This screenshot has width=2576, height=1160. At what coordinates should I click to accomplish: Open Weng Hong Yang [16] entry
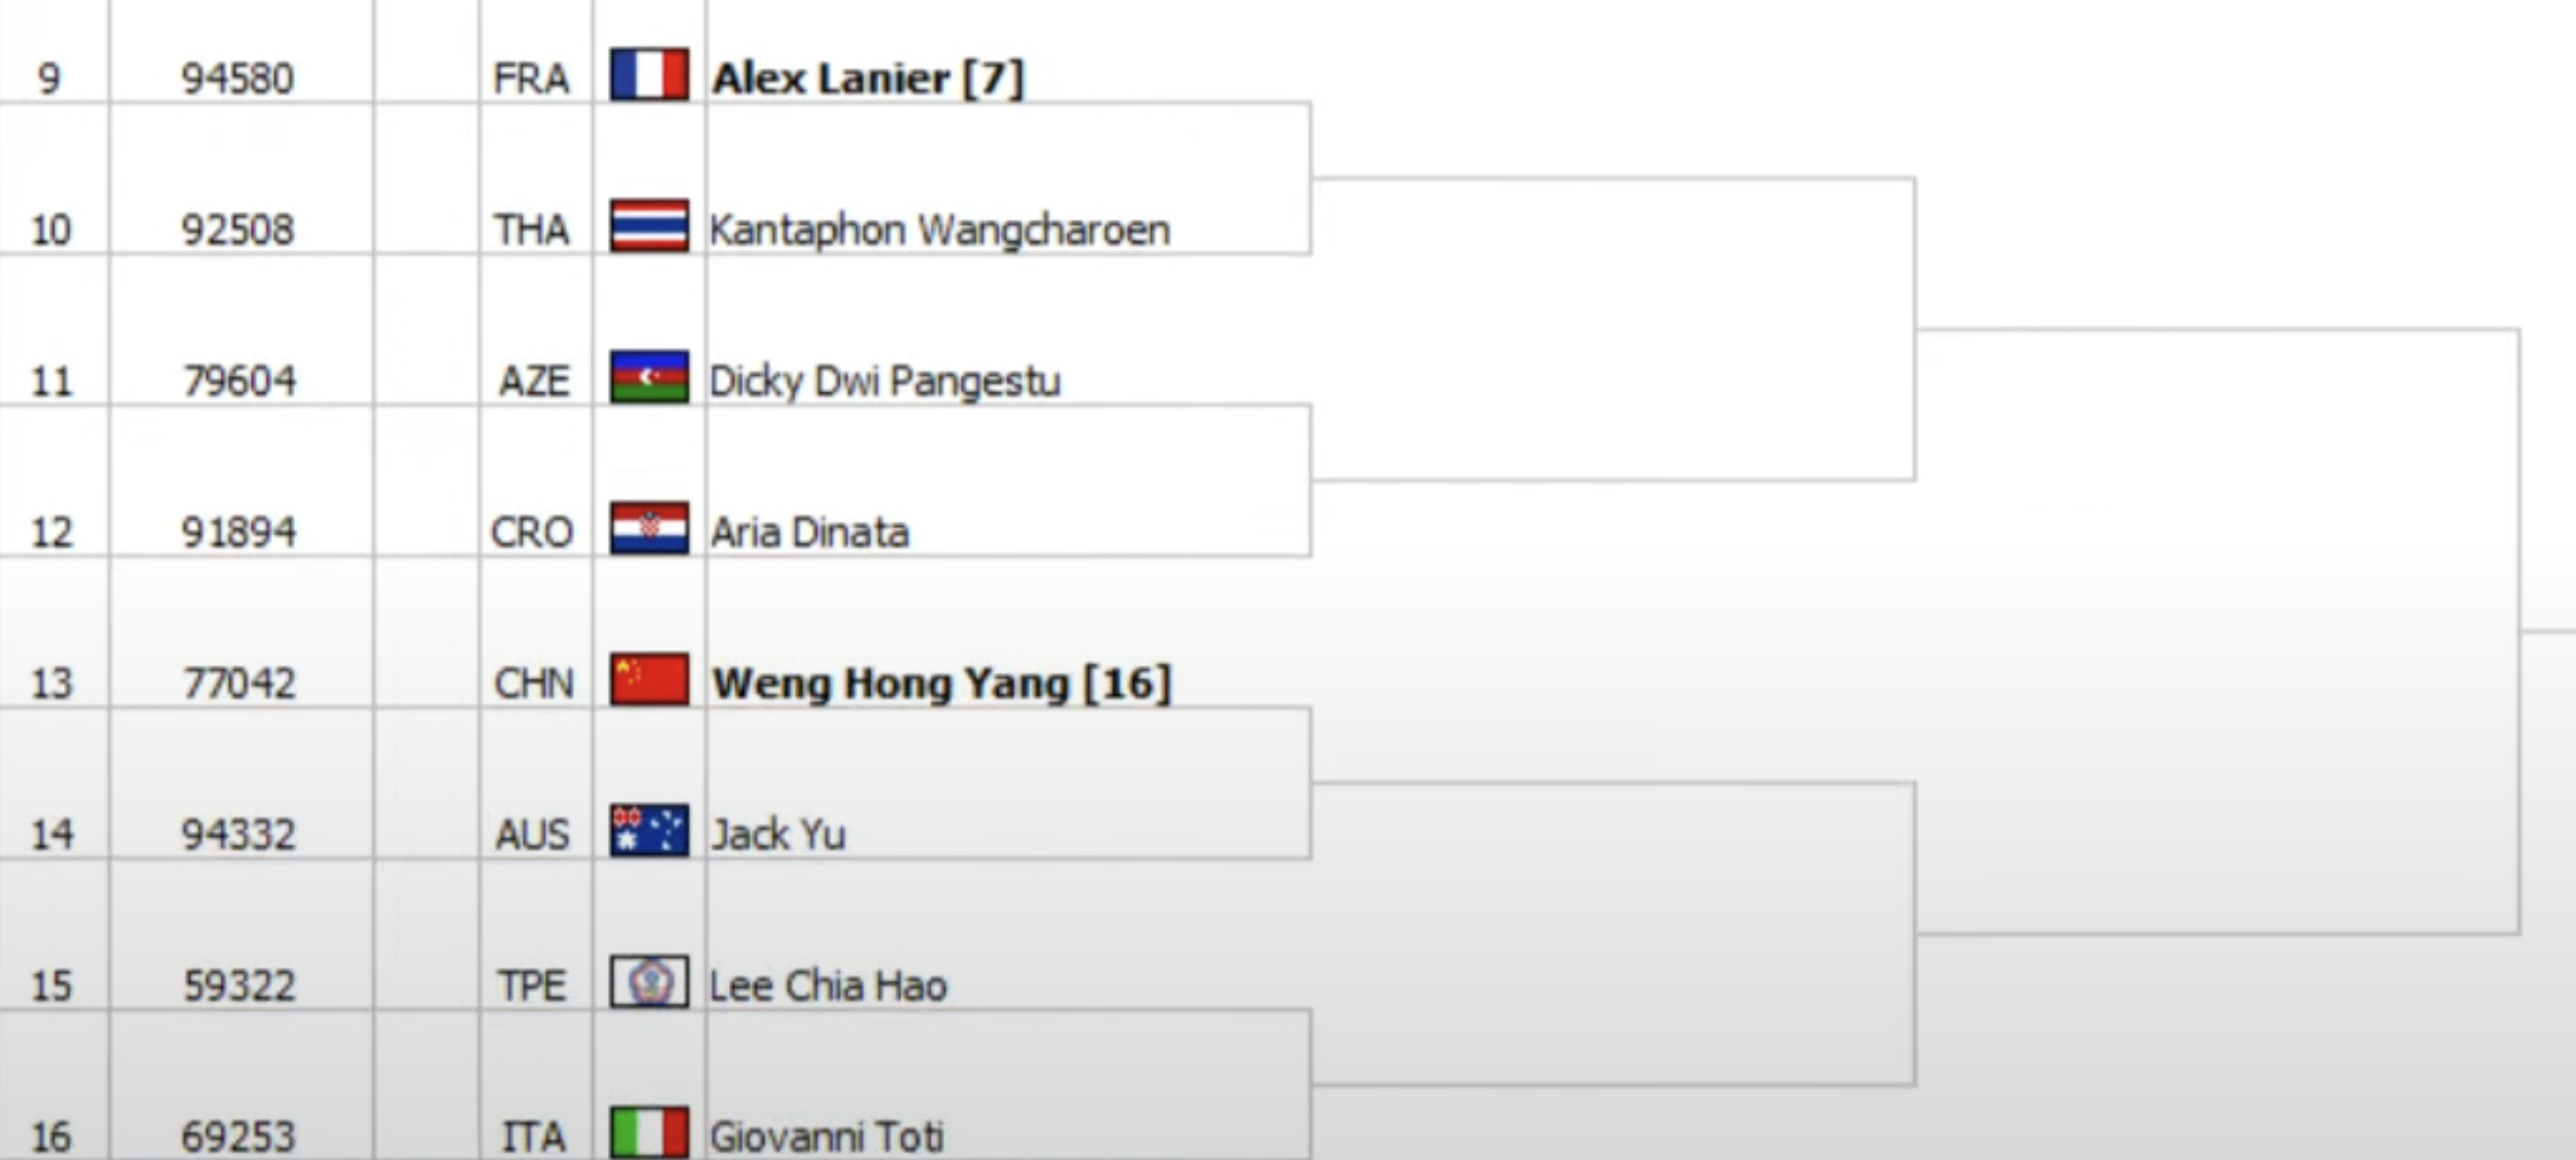941,683
